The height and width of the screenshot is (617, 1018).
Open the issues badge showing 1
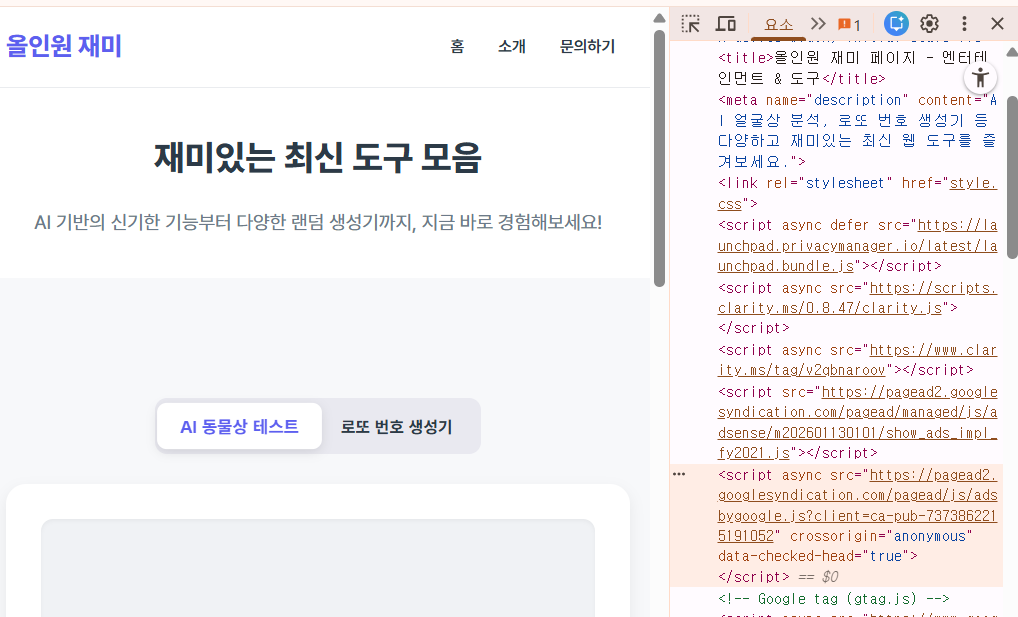(x=849, y=25)
